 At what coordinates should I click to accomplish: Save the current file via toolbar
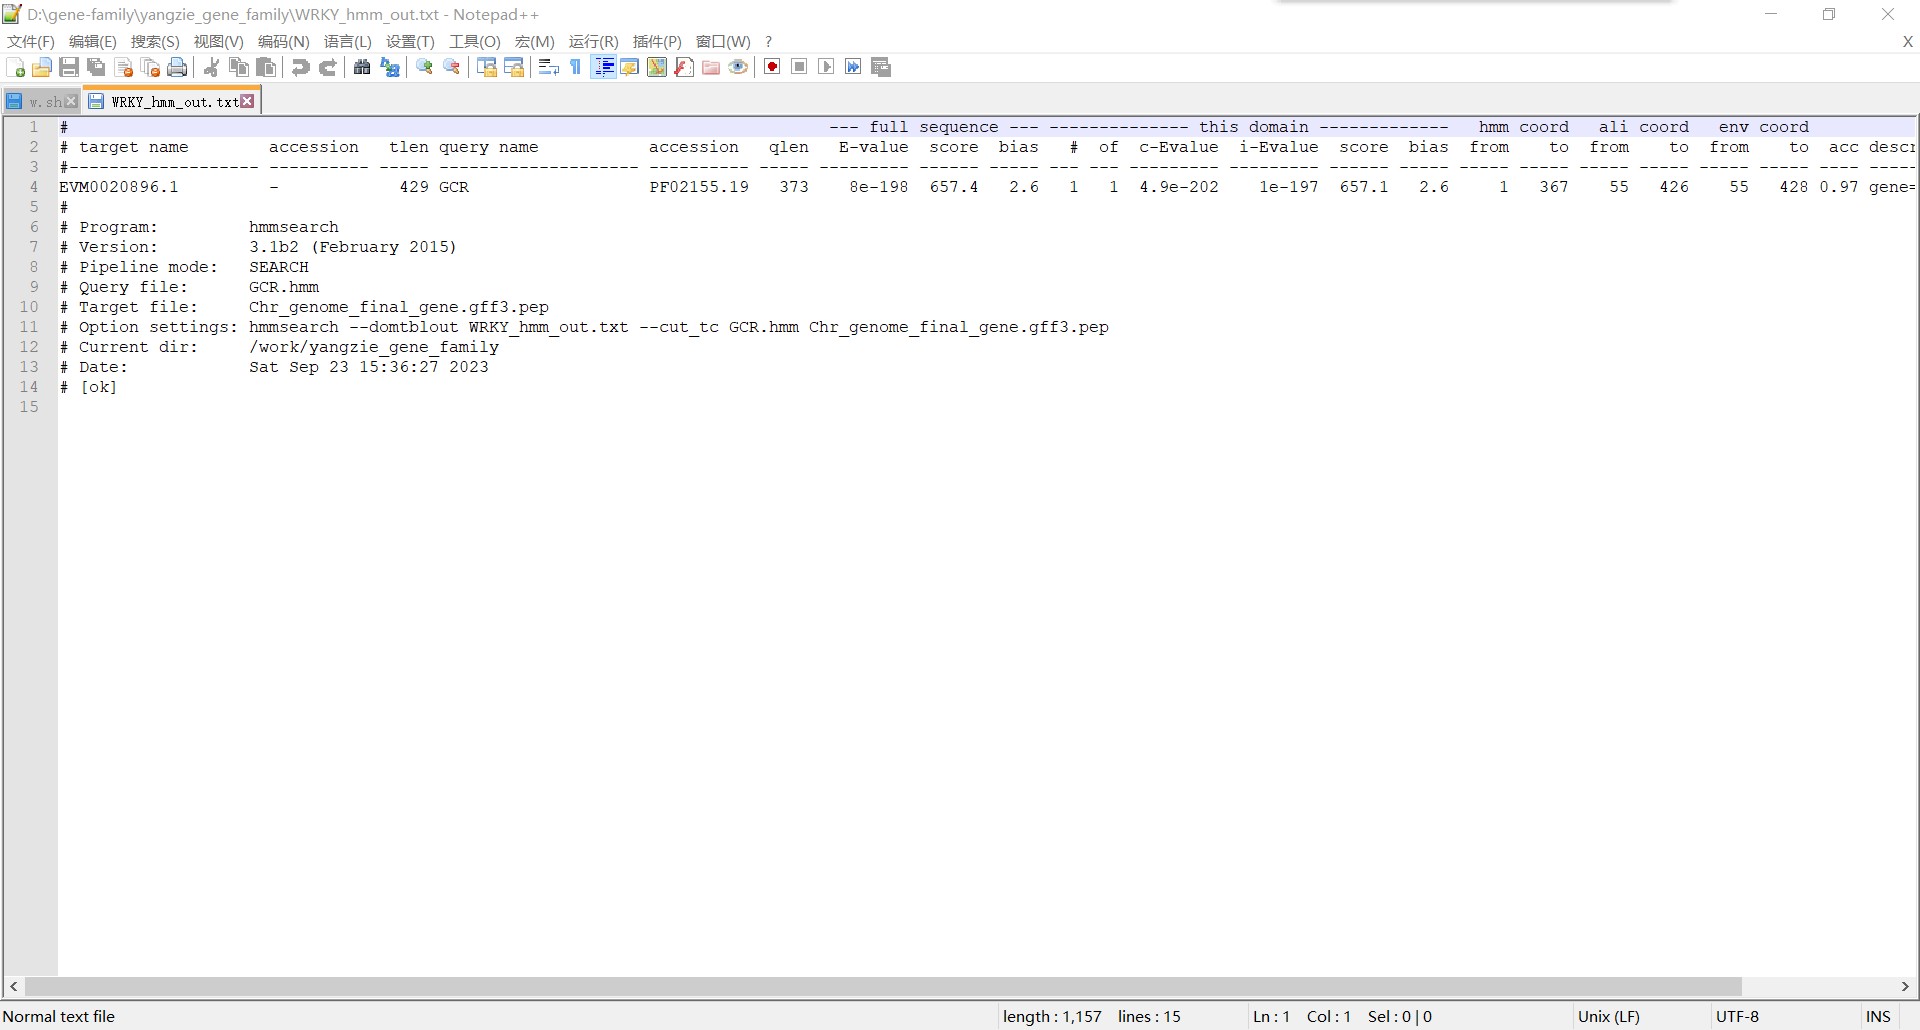pos(69,67)
